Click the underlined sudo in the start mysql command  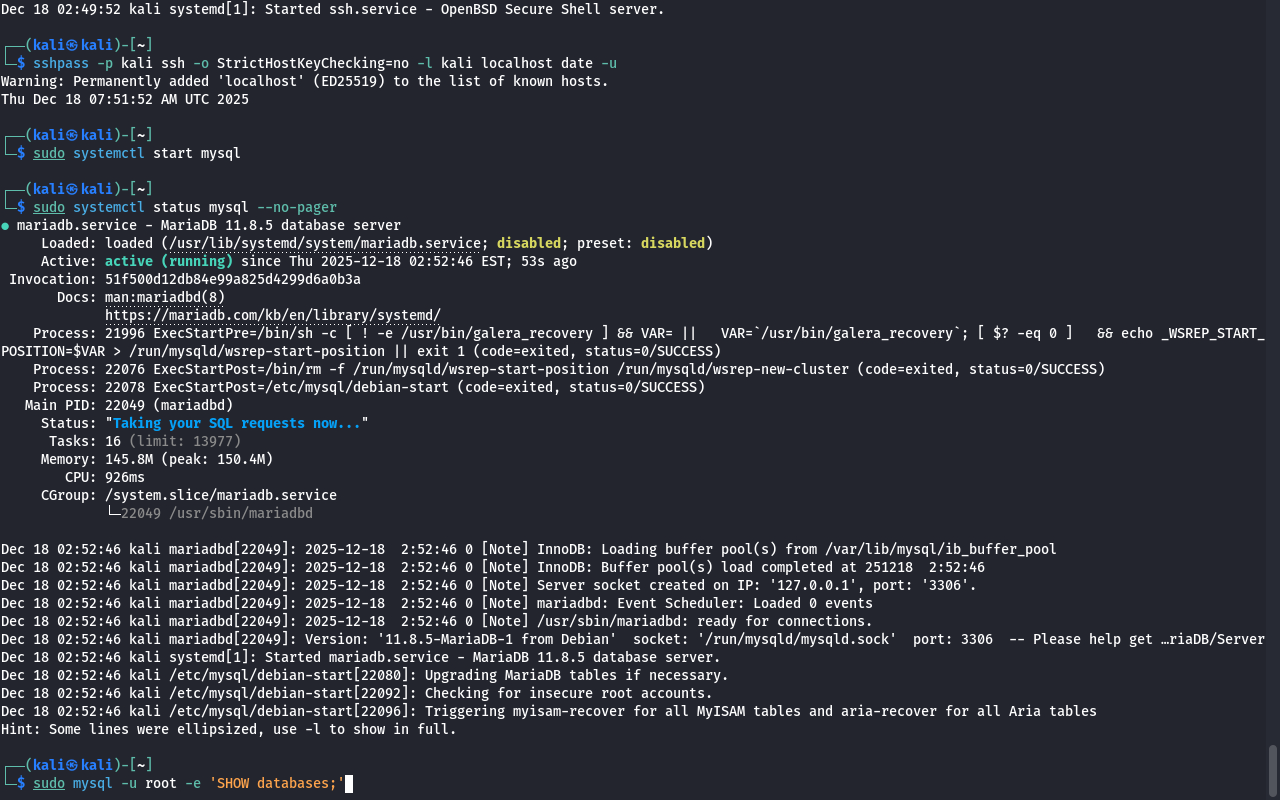coord(48,153)
